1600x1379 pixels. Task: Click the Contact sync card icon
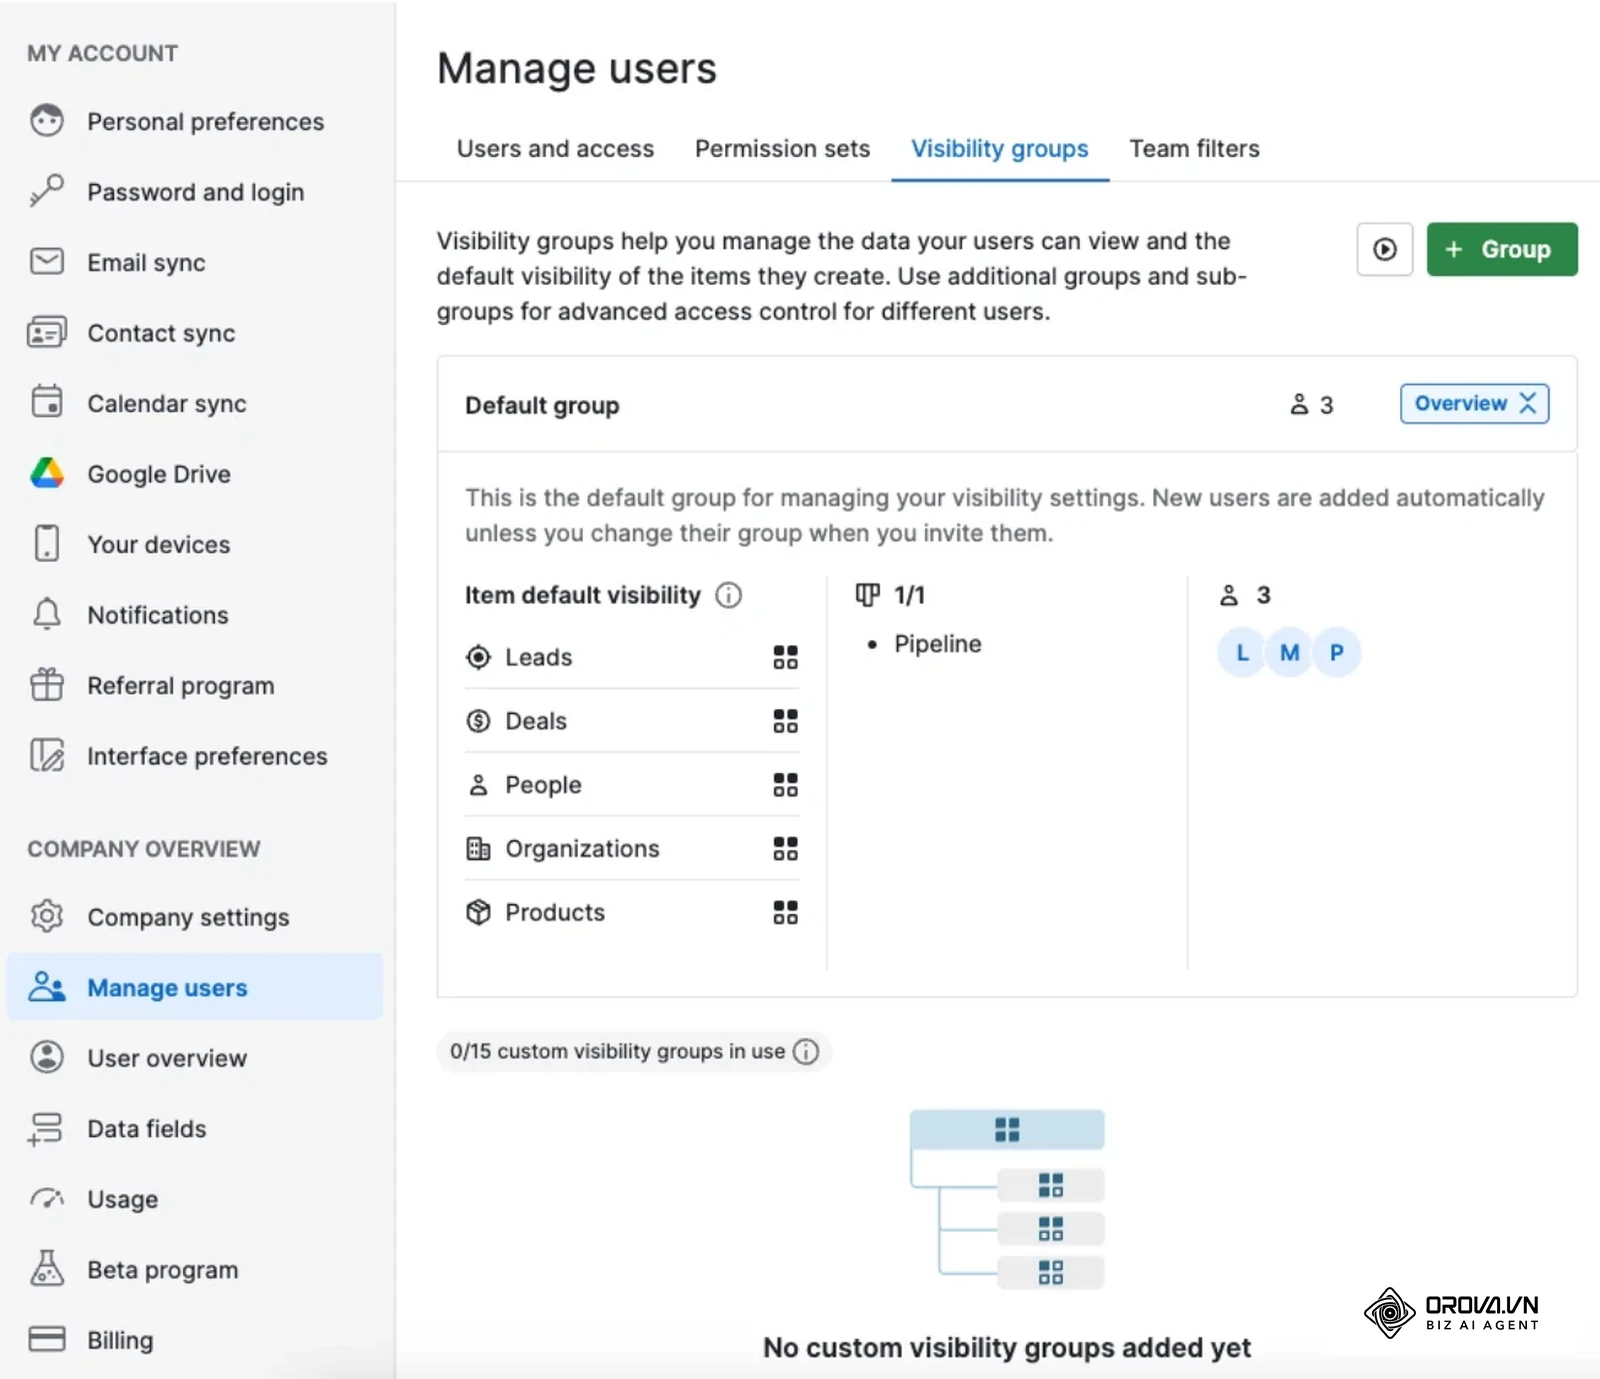tap(46, 332)
